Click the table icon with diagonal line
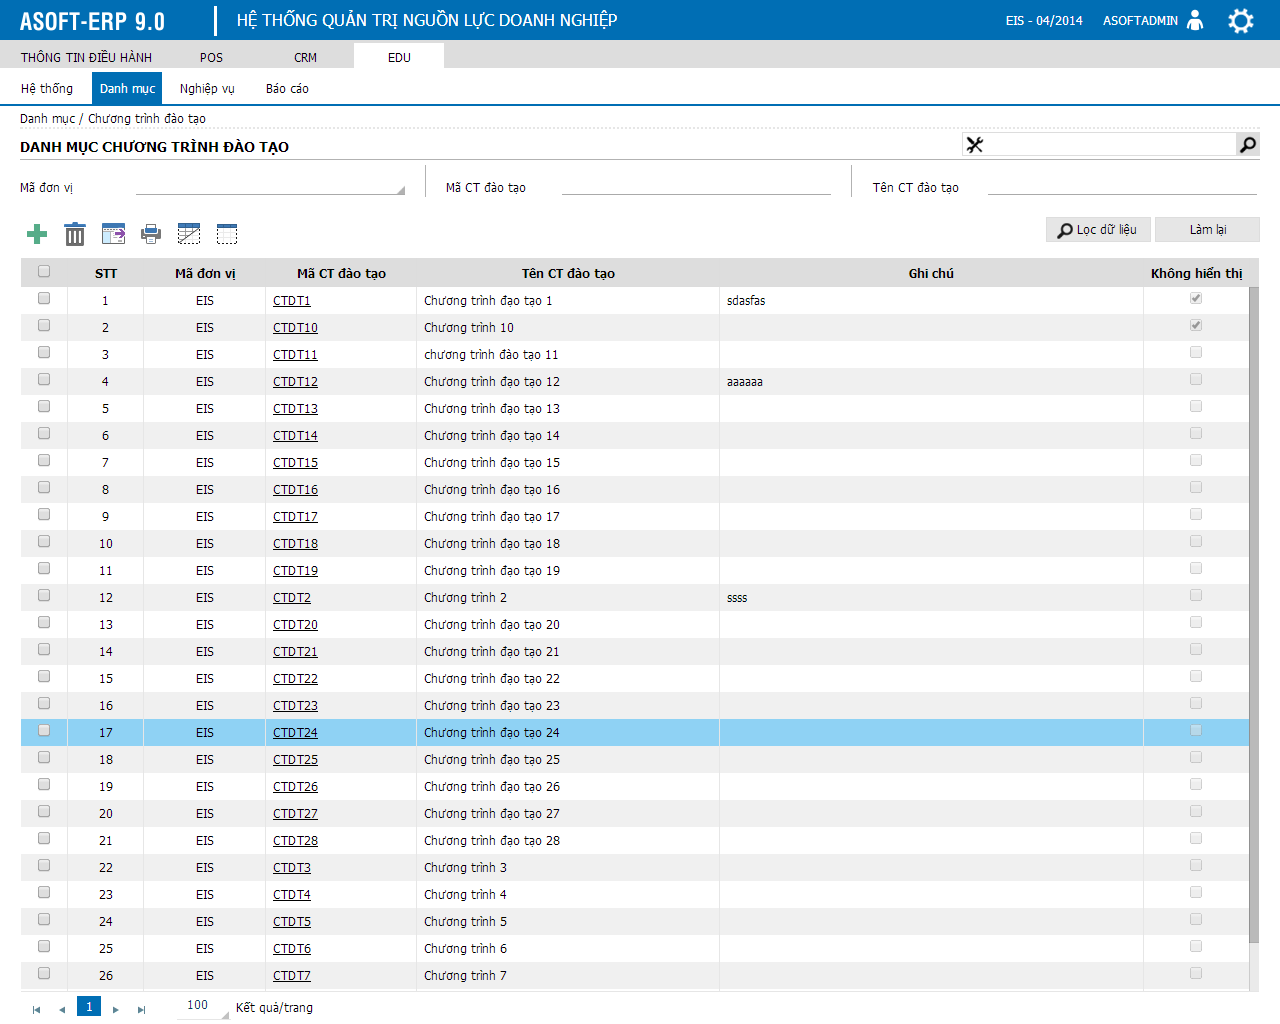The width and height of the screenshot is (1280, 1024). tap(189, 234)
